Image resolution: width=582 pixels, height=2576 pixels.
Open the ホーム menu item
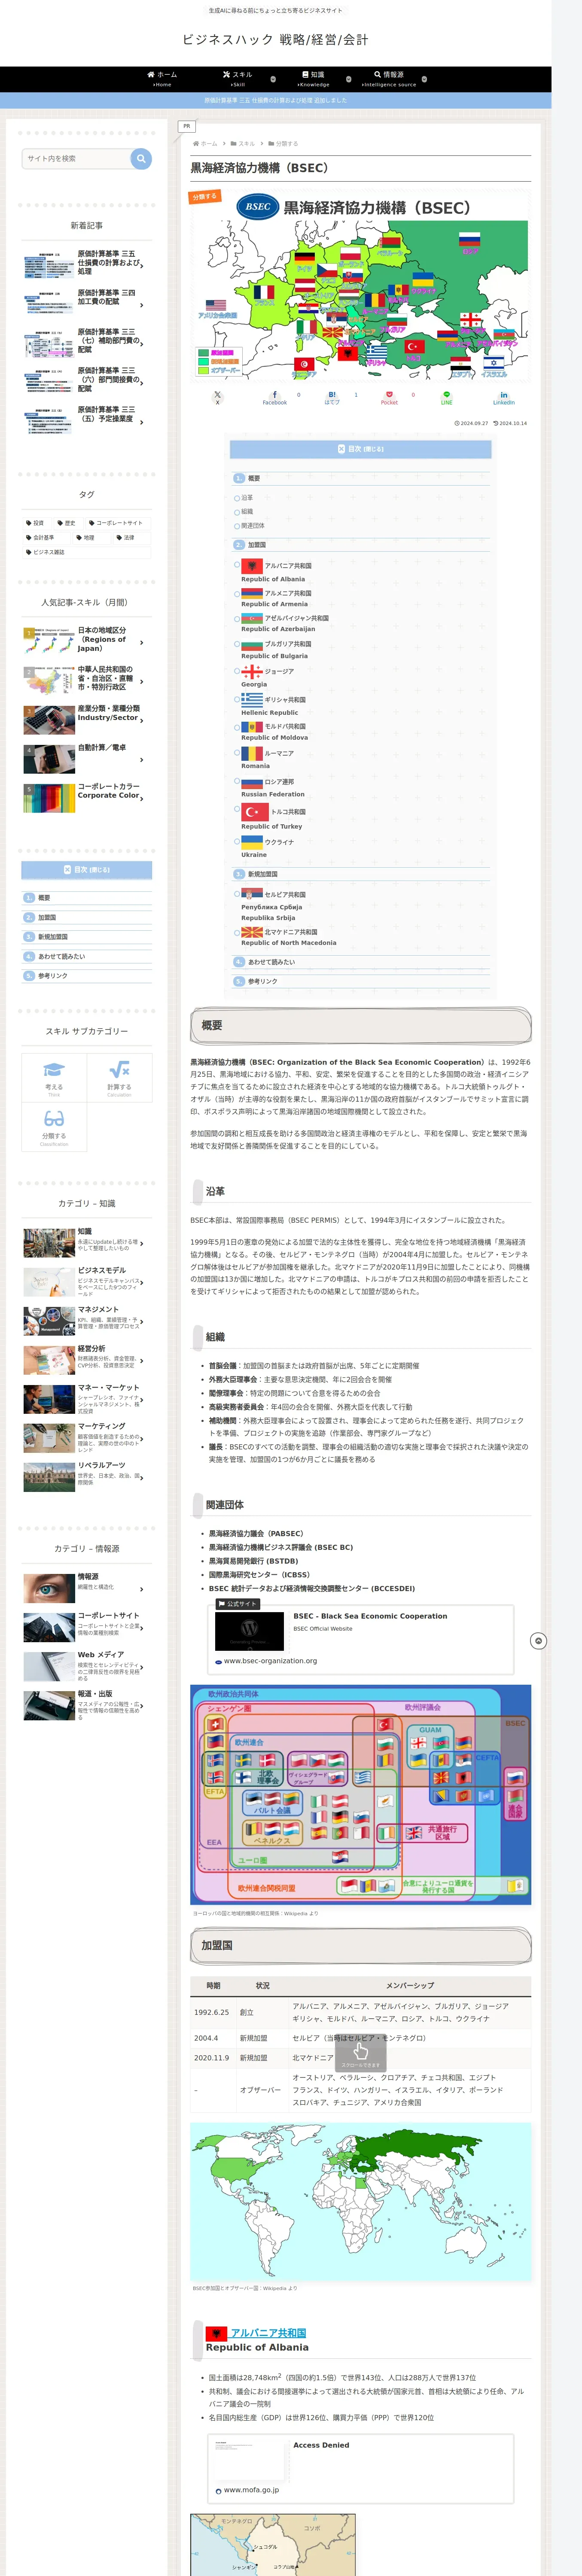click(162, 79)
